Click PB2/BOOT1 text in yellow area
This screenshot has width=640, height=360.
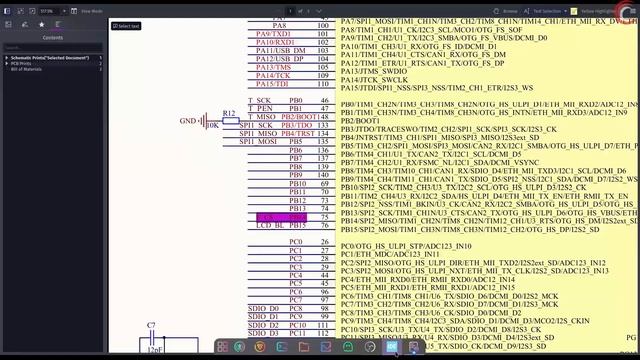point(360,121)
